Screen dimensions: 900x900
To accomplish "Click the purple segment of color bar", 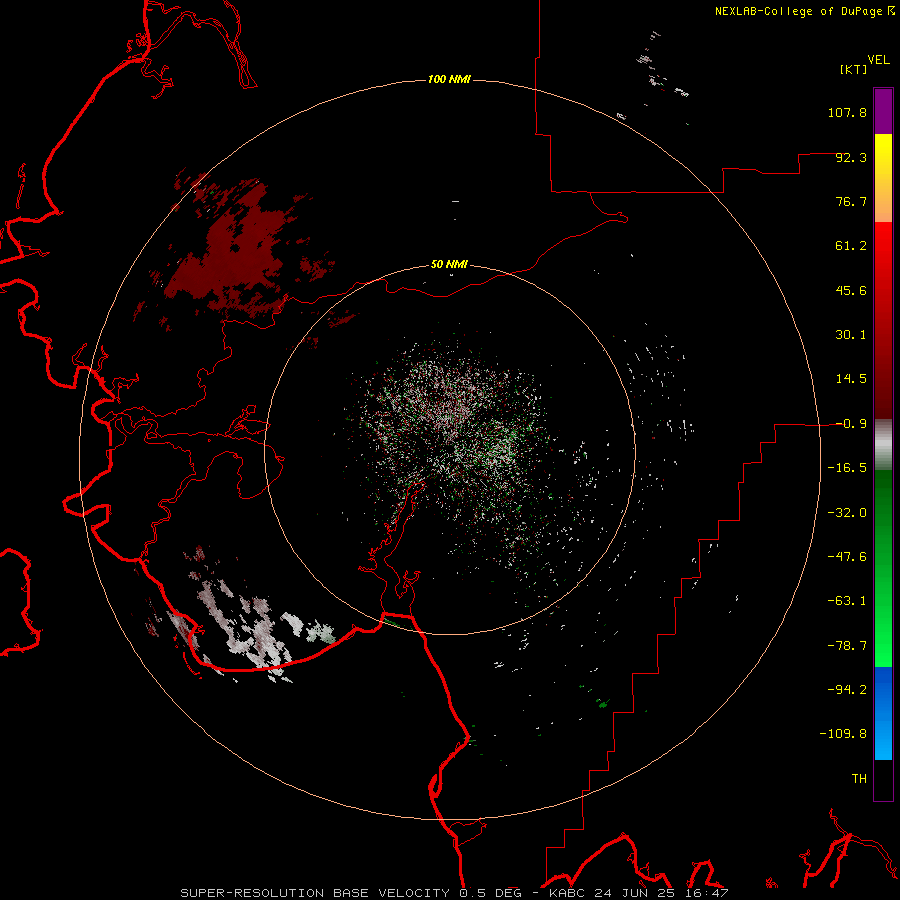I will pyautogui.click(x=883, y=111).
